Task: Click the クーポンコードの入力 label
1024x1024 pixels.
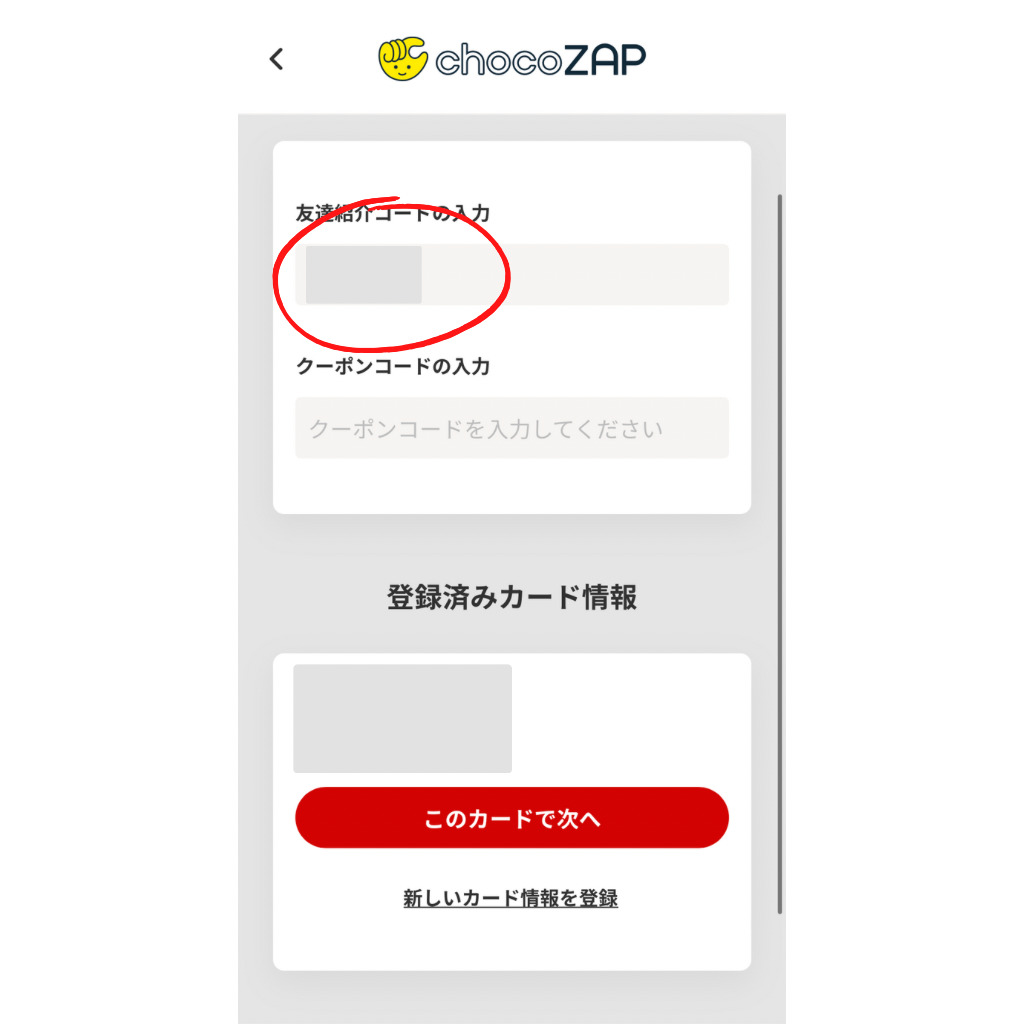Action: click(392, 366)
